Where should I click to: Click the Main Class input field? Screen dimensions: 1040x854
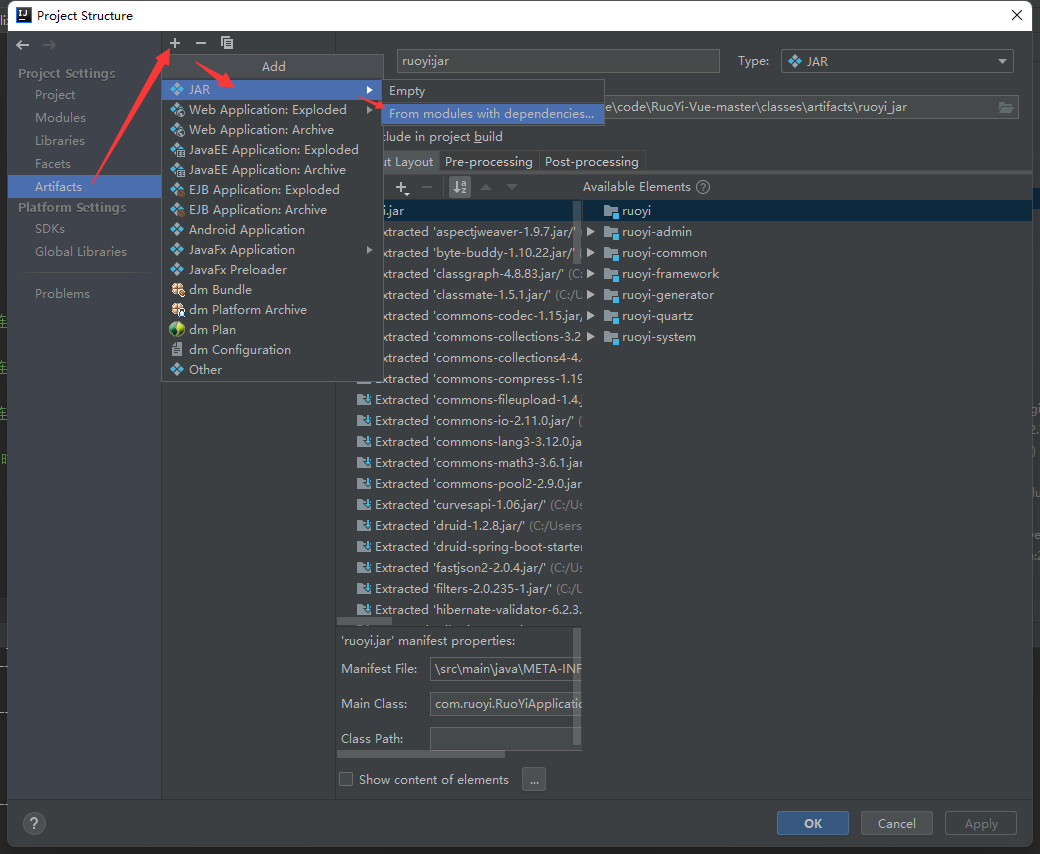tap(505, 703)
